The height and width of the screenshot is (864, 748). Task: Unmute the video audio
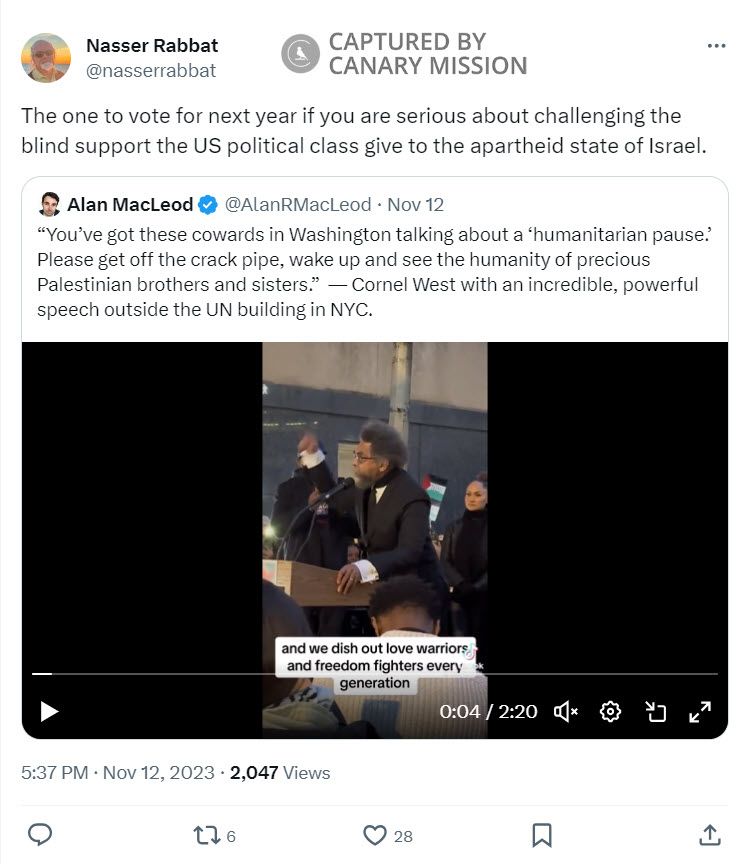566,711
